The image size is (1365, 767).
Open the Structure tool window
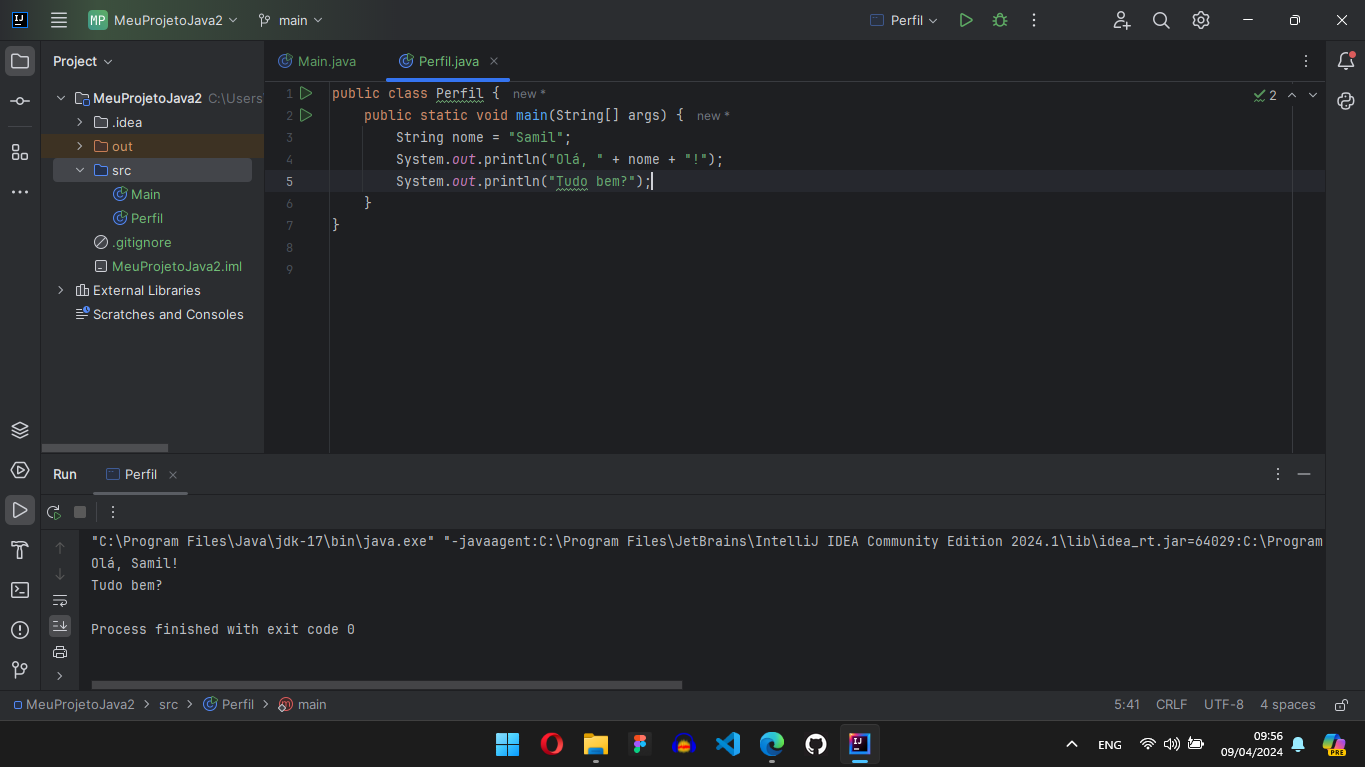[x=20, y=152]
